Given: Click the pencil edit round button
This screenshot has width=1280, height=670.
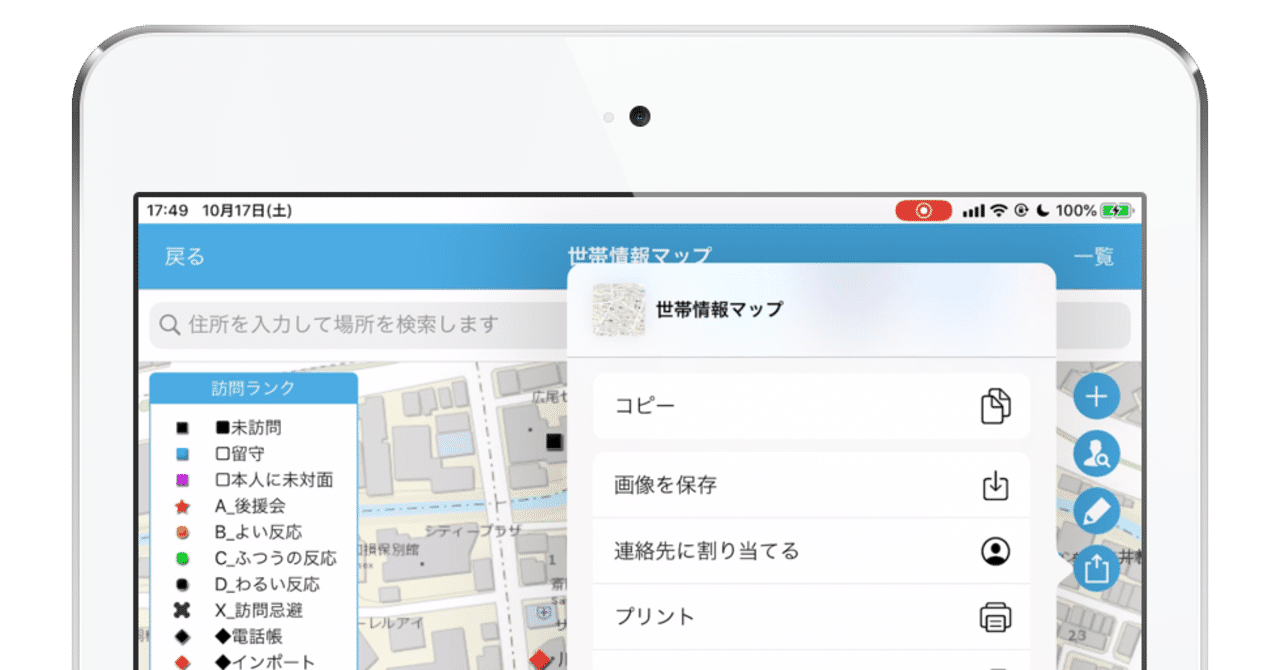Looking at the screenshot, I should click(x=1096, y=512).
